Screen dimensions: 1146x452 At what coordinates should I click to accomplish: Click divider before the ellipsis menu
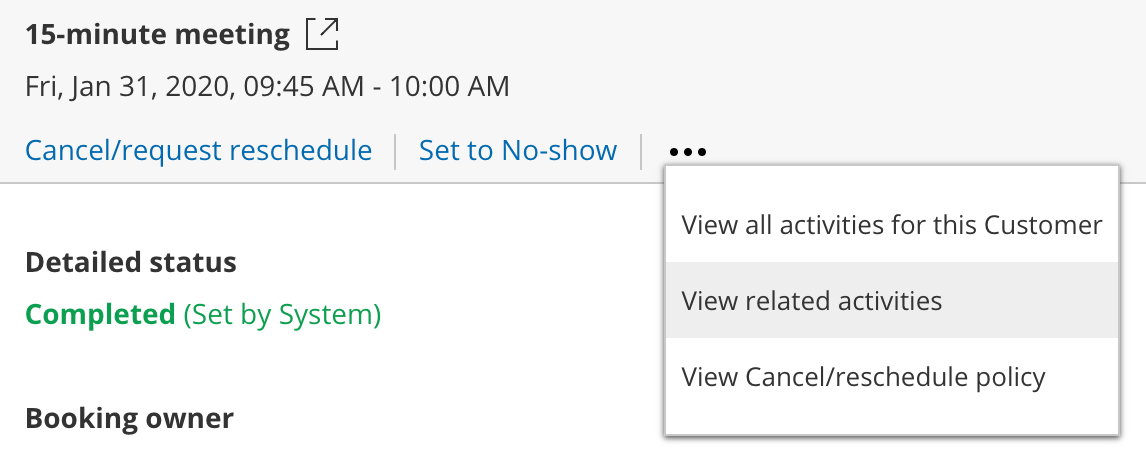tap(641, 152)
